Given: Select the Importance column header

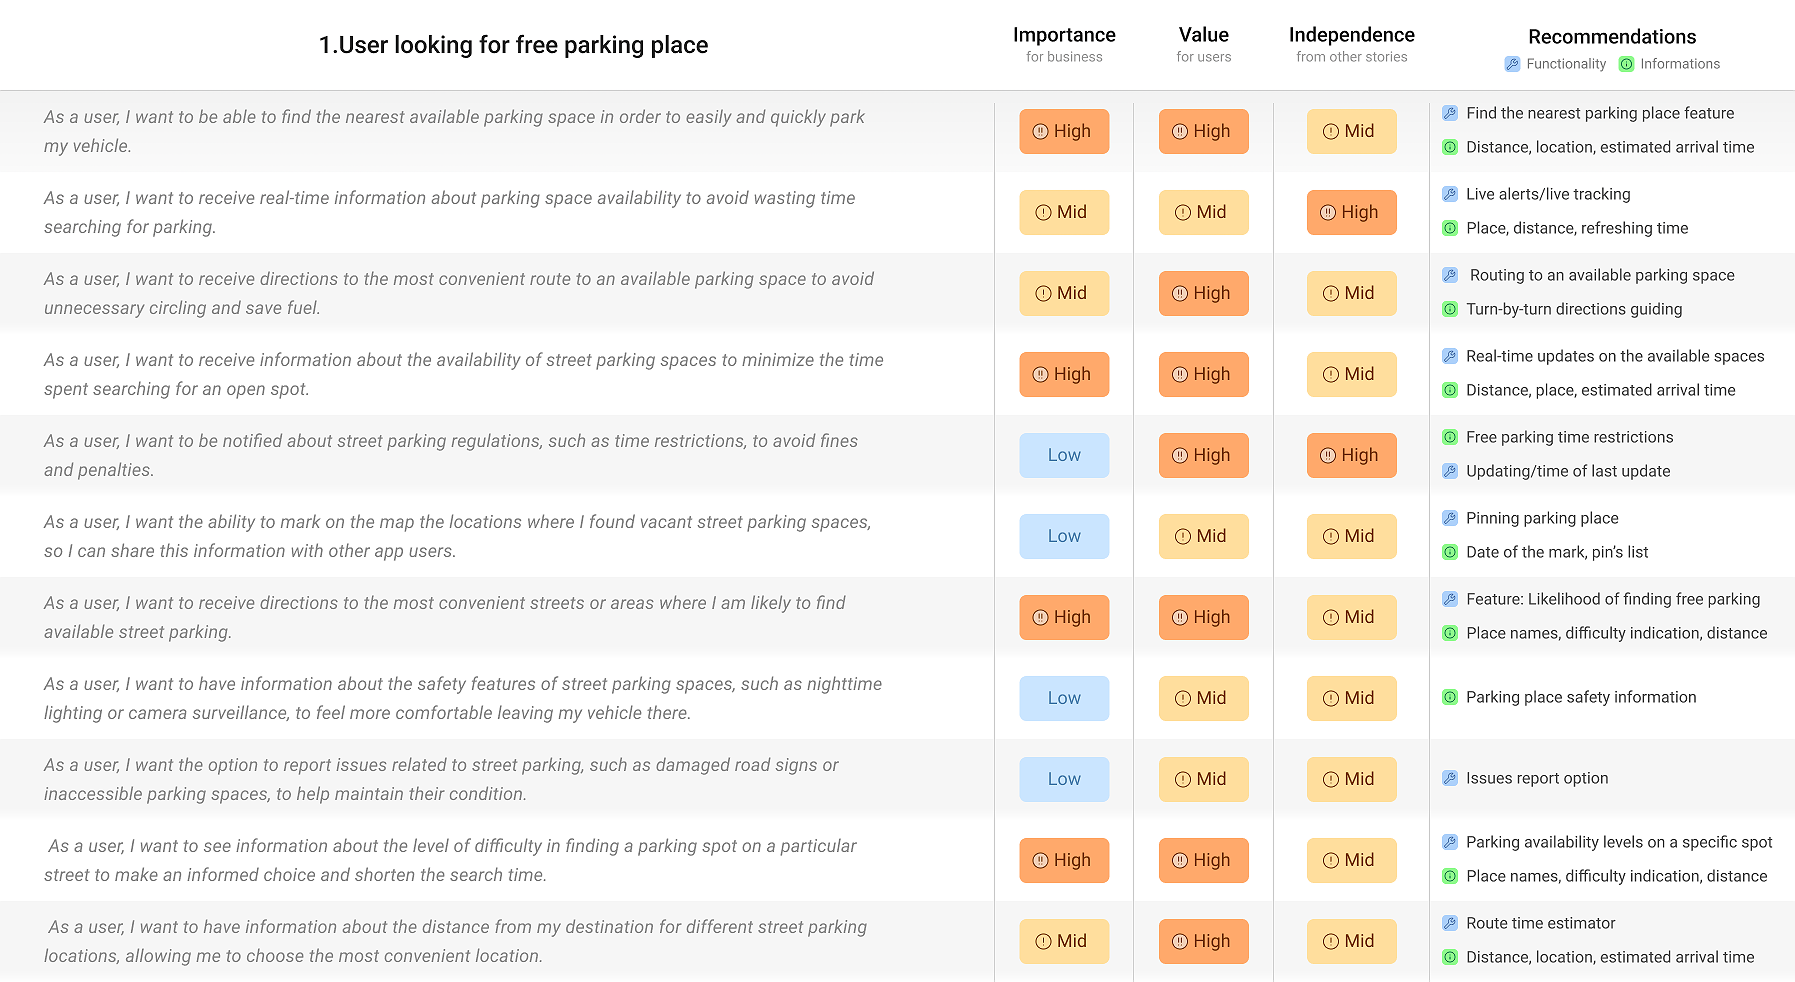Looking at the screenshot, I should [1064, 35].
